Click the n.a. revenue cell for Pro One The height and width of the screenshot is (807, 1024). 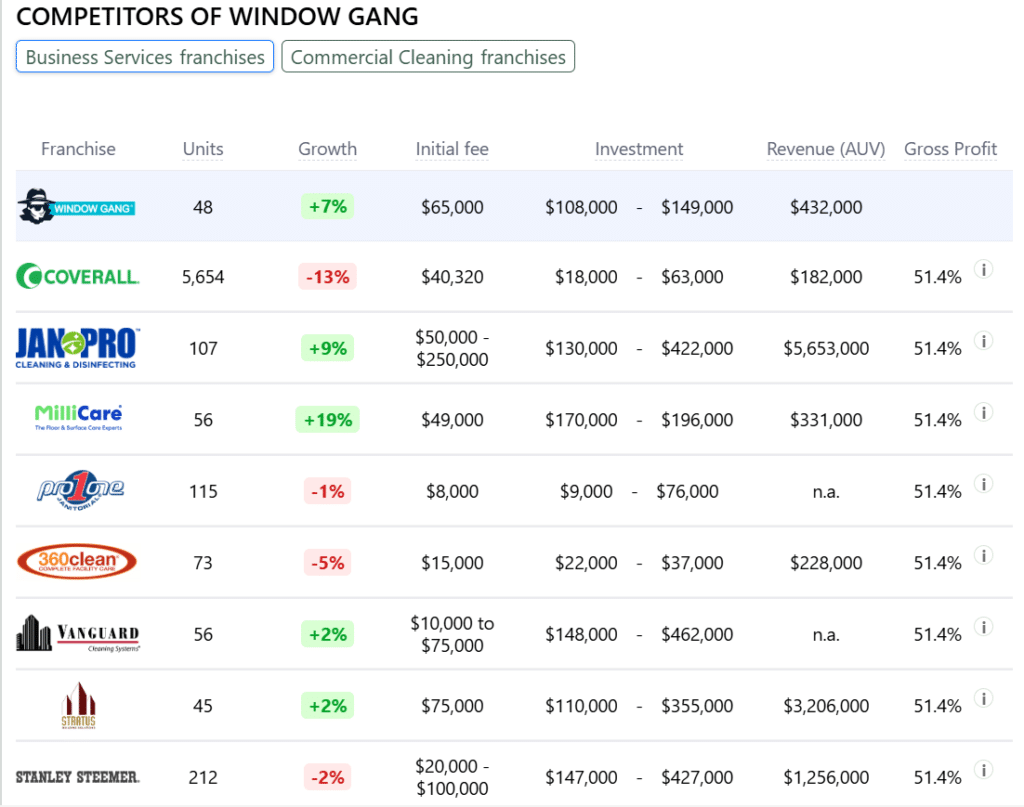point(825,491)
